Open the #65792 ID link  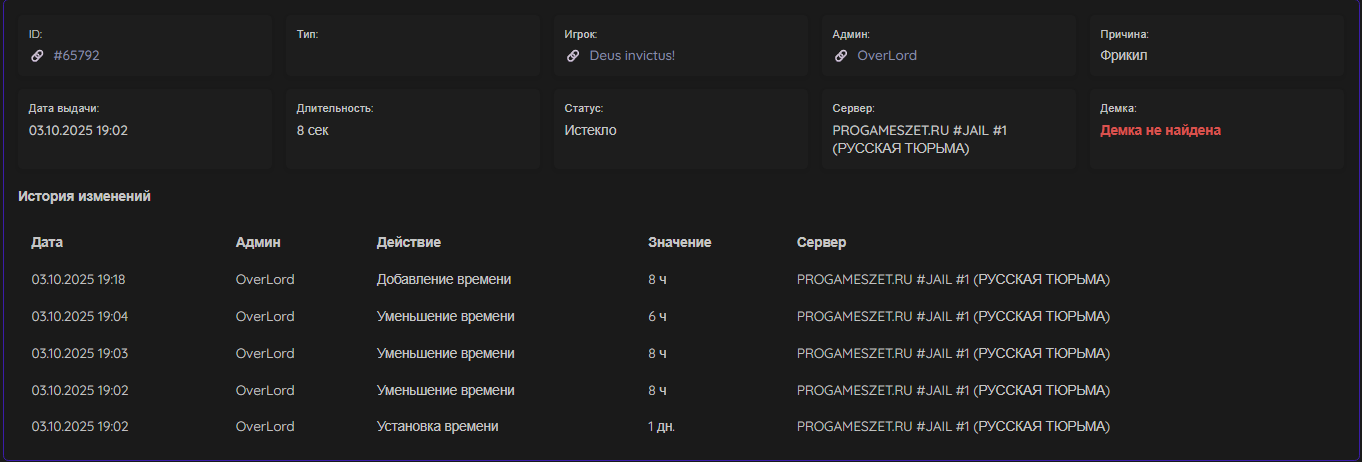76,56
